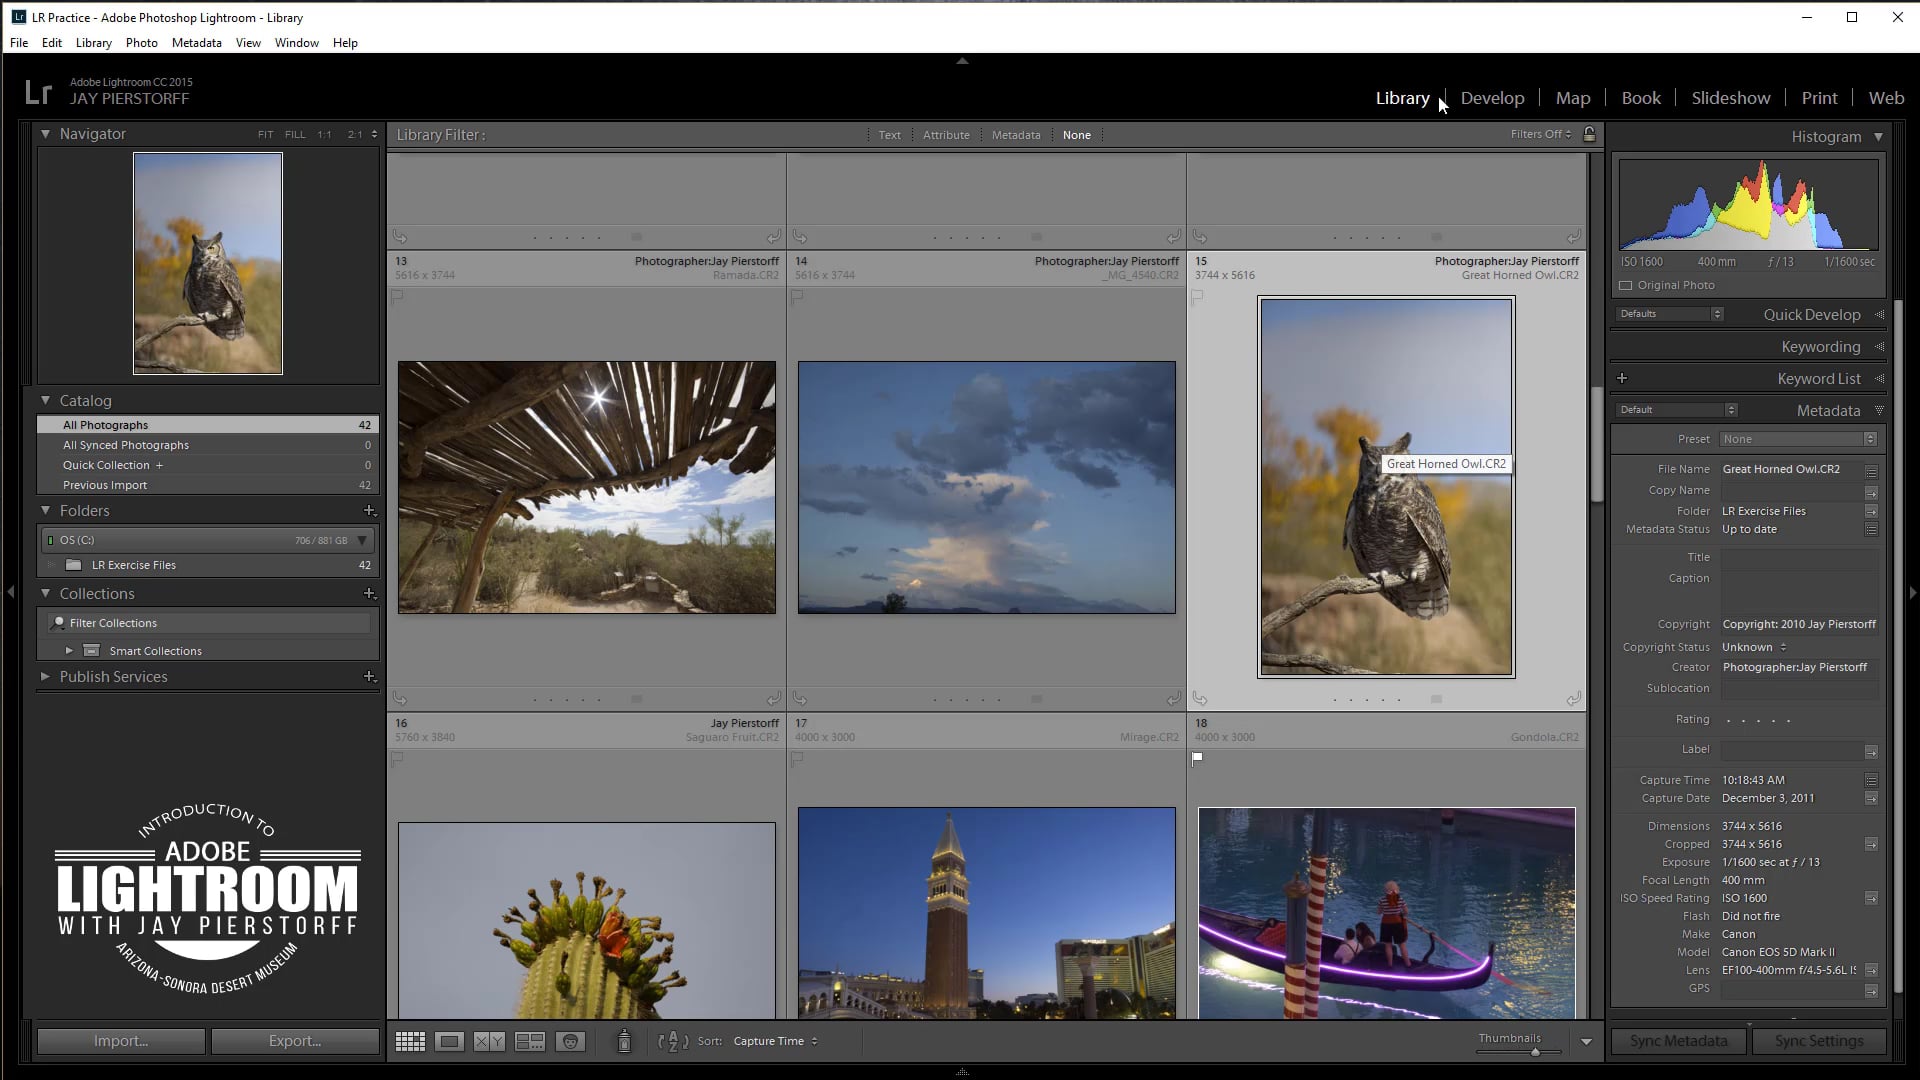This screenshot has width=1920, height=1080.
Task: Open the Metadata menu in menu bar
Action: pos(196,43)
